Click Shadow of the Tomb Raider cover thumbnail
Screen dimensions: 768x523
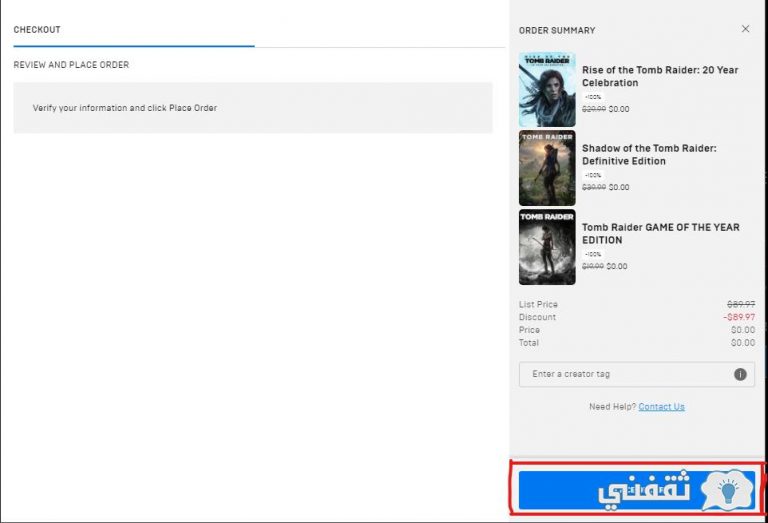pos(547,168)
